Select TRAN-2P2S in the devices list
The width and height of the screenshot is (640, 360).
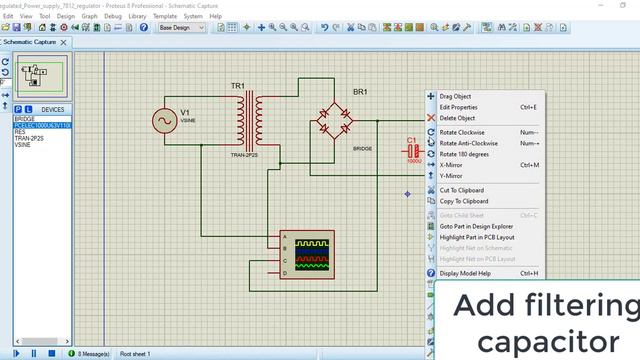coord(42,138)
